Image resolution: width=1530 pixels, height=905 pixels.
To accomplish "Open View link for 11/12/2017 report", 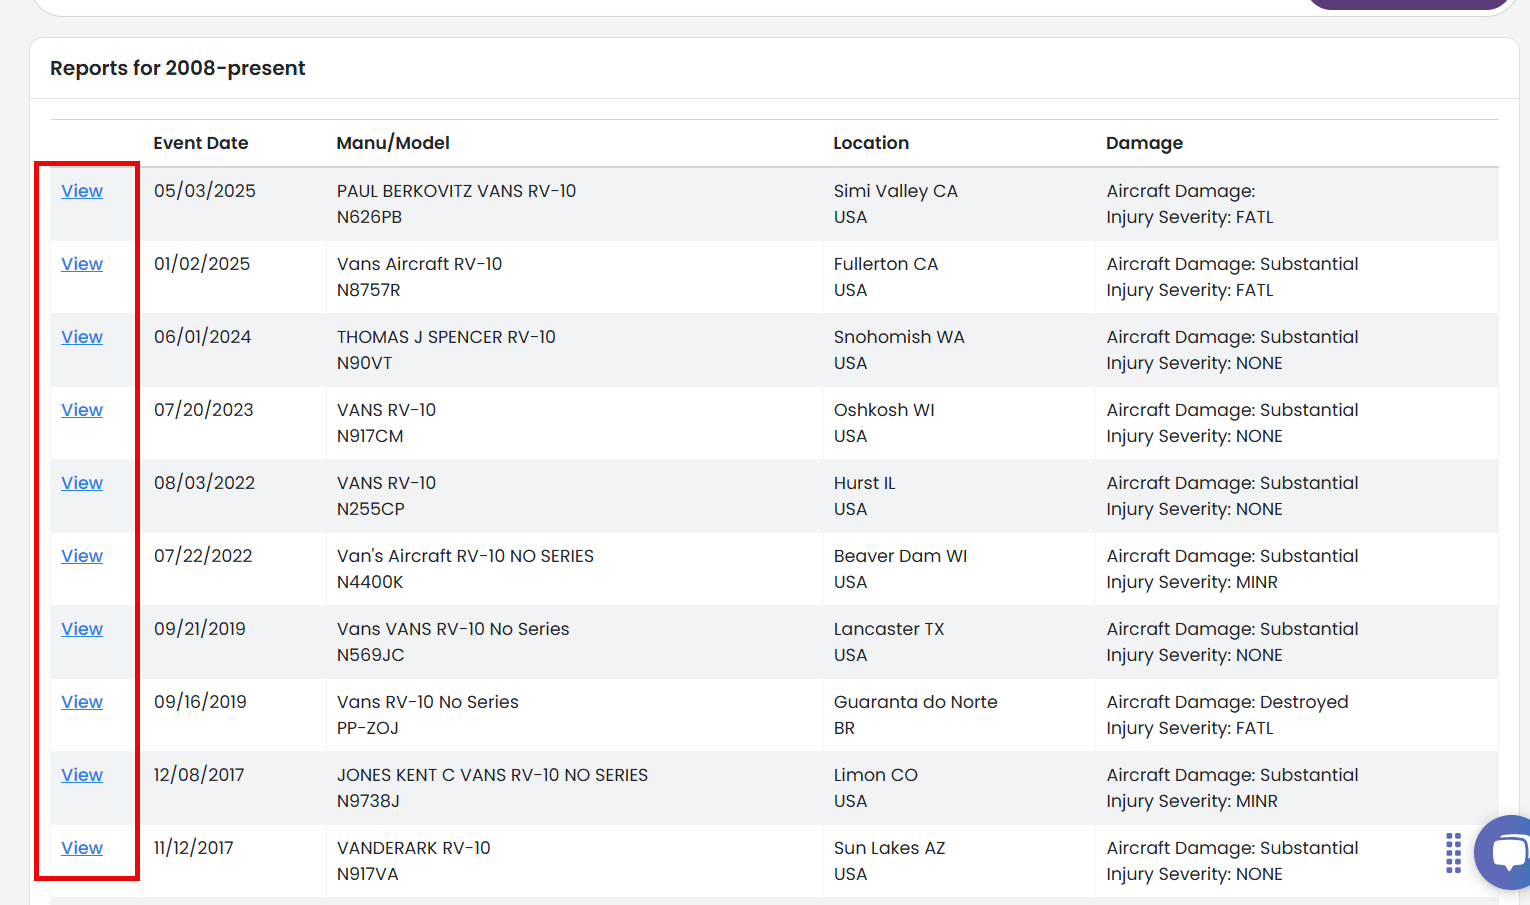I will point(82,848).
